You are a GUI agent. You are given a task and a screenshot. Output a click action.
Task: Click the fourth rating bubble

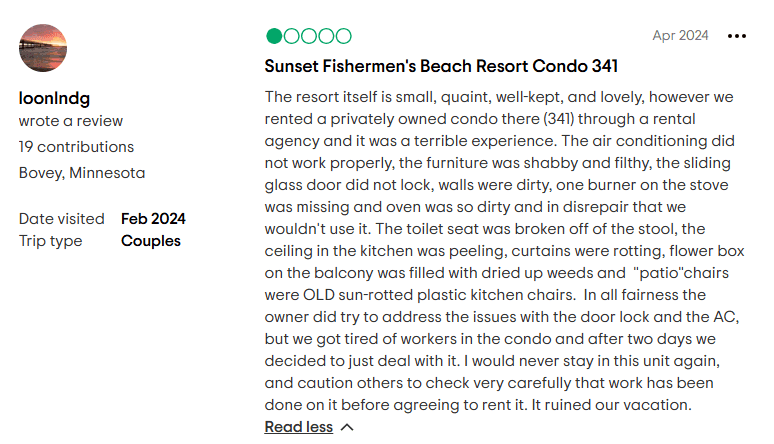[x=326, y=37]
